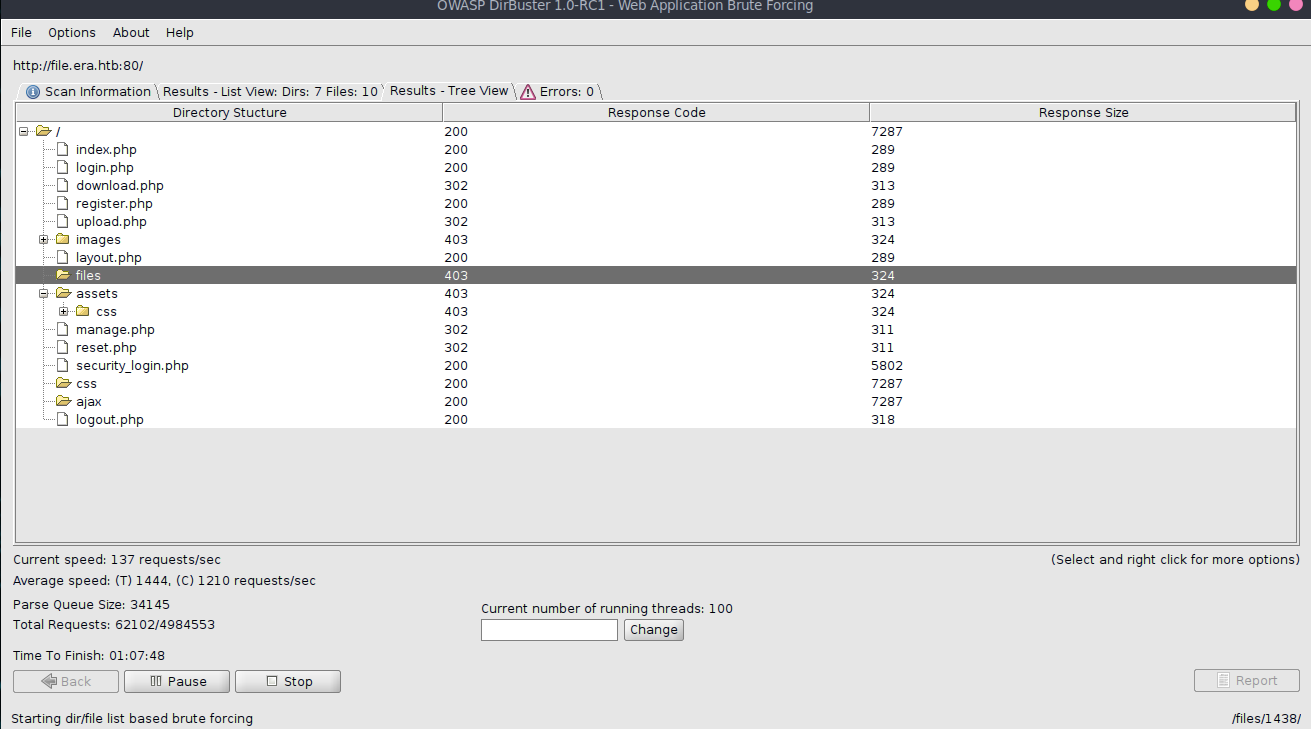Image resolution: width=1311 pixels, height=729 pixels.
Task: Click the Scan Information info icon
Action: [33, 92]
